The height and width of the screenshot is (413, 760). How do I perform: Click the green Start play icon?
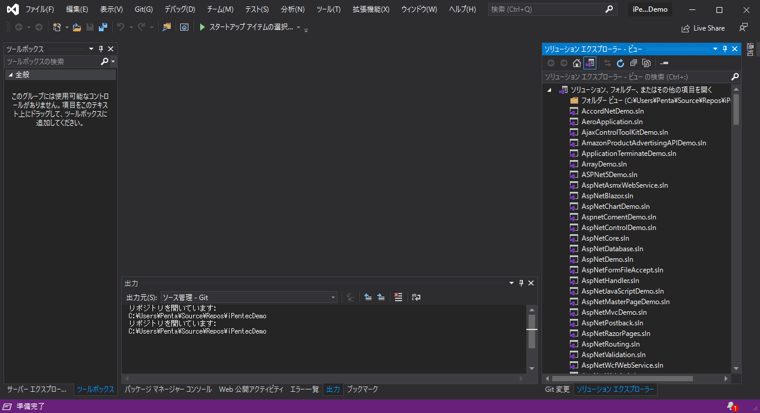pos(202,28)
